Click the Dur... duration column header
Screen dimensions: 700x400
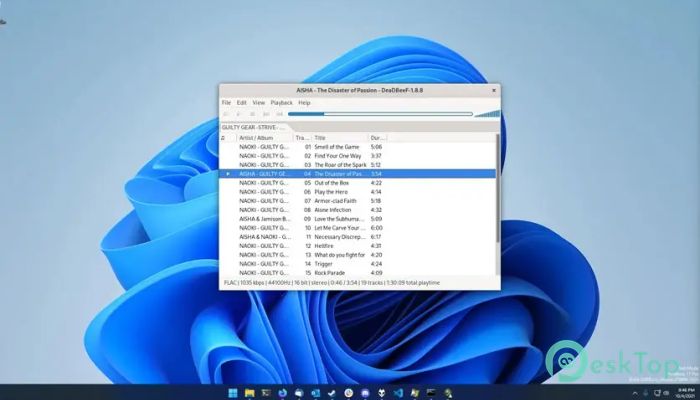coord(377,138)
